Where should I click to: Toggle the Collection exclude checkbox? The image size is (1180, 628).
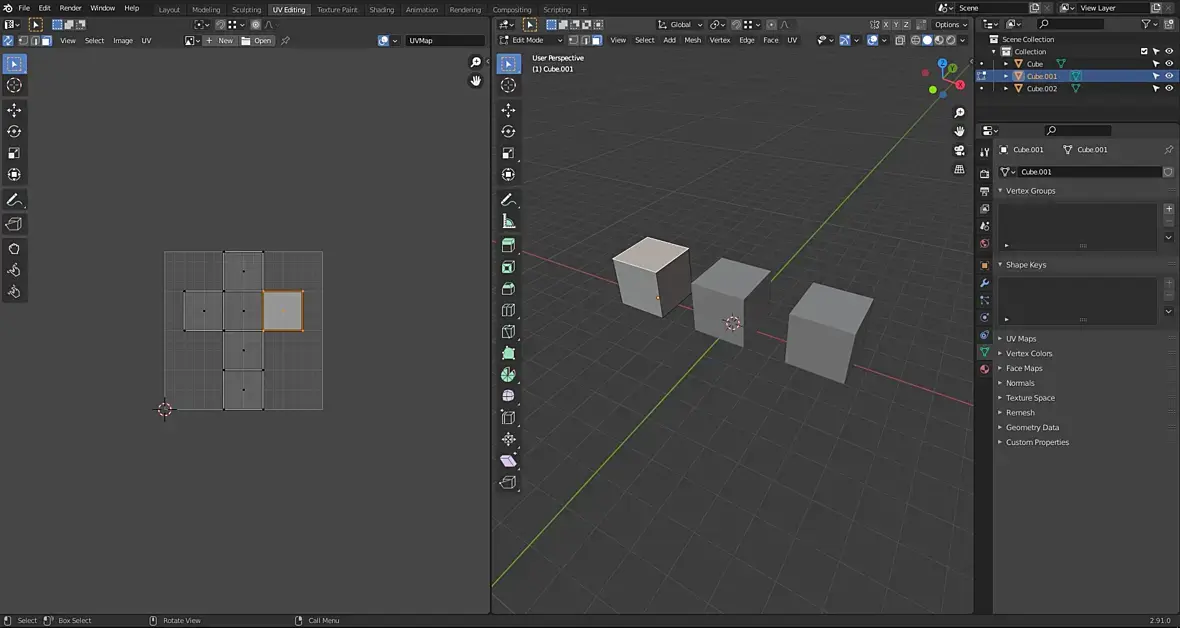click(1144, 51)
